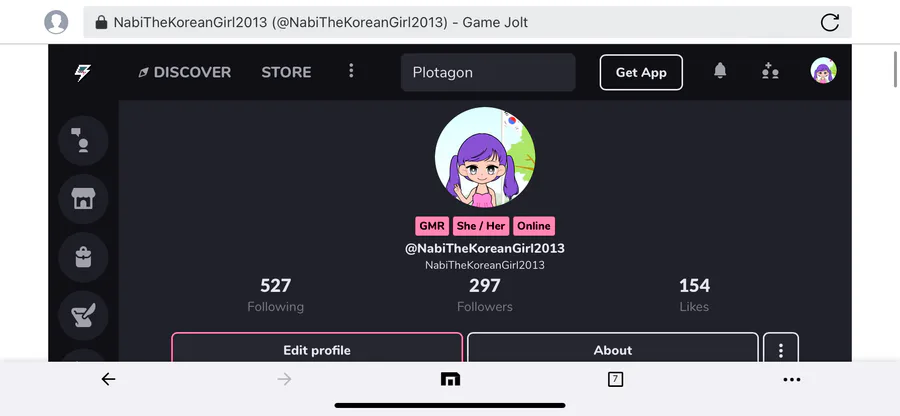The width and height of the screenshot is (900, 416).
Task: Click the browser profile icon beside address bar
Action: (x=56, y=22)
